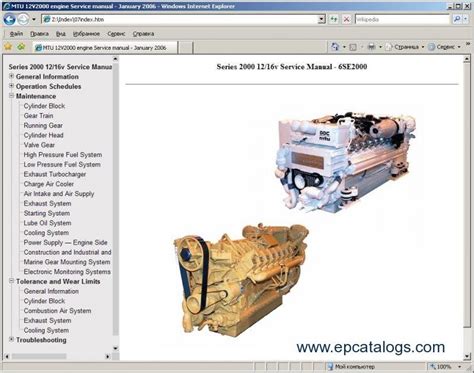Image resolution: width=474 pixels, height=373 pixels.
Task: Click the navigation pane scroll left arrow
Action: 7,356
